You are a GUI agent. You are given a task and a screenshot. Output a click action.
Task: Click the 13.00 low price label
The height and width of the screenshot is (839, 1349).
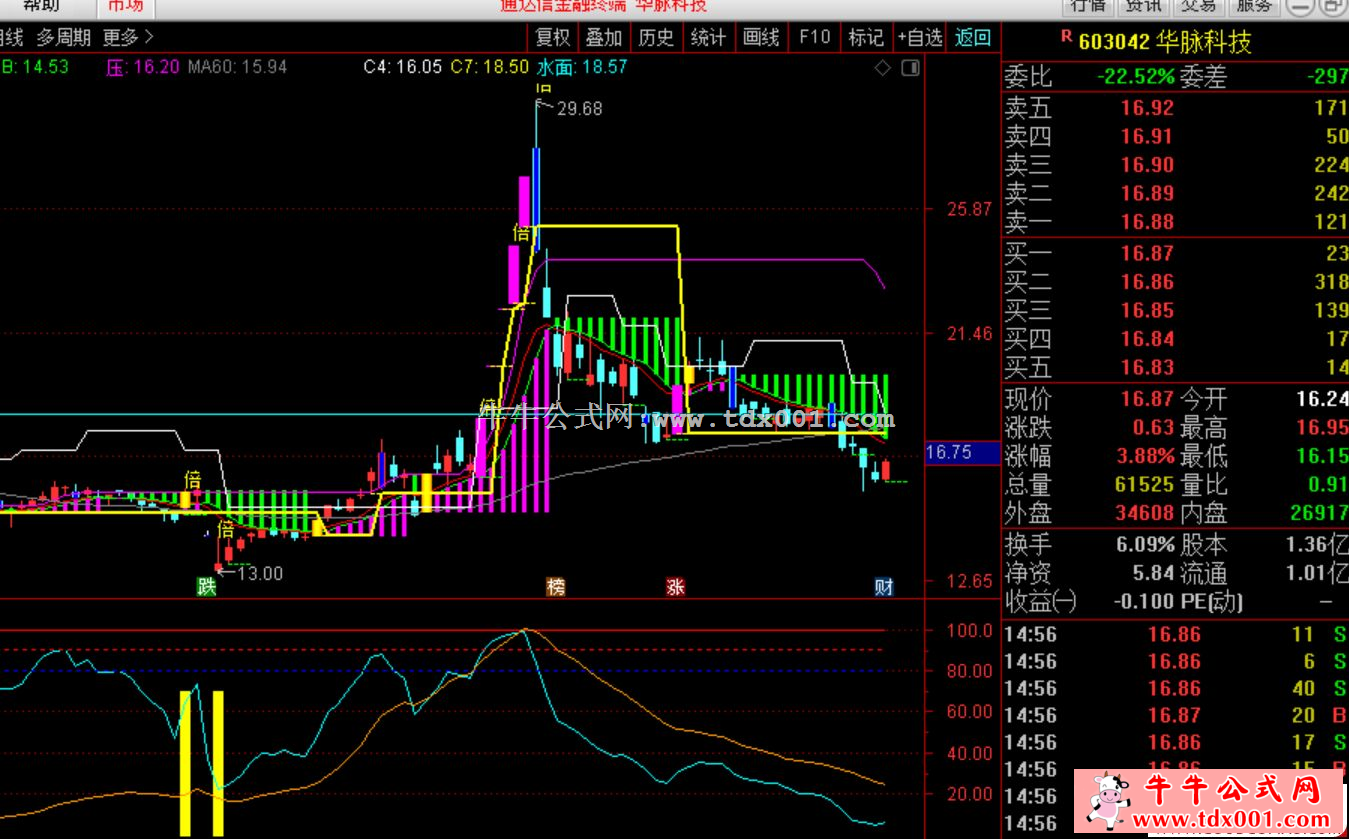click(260, 573)
